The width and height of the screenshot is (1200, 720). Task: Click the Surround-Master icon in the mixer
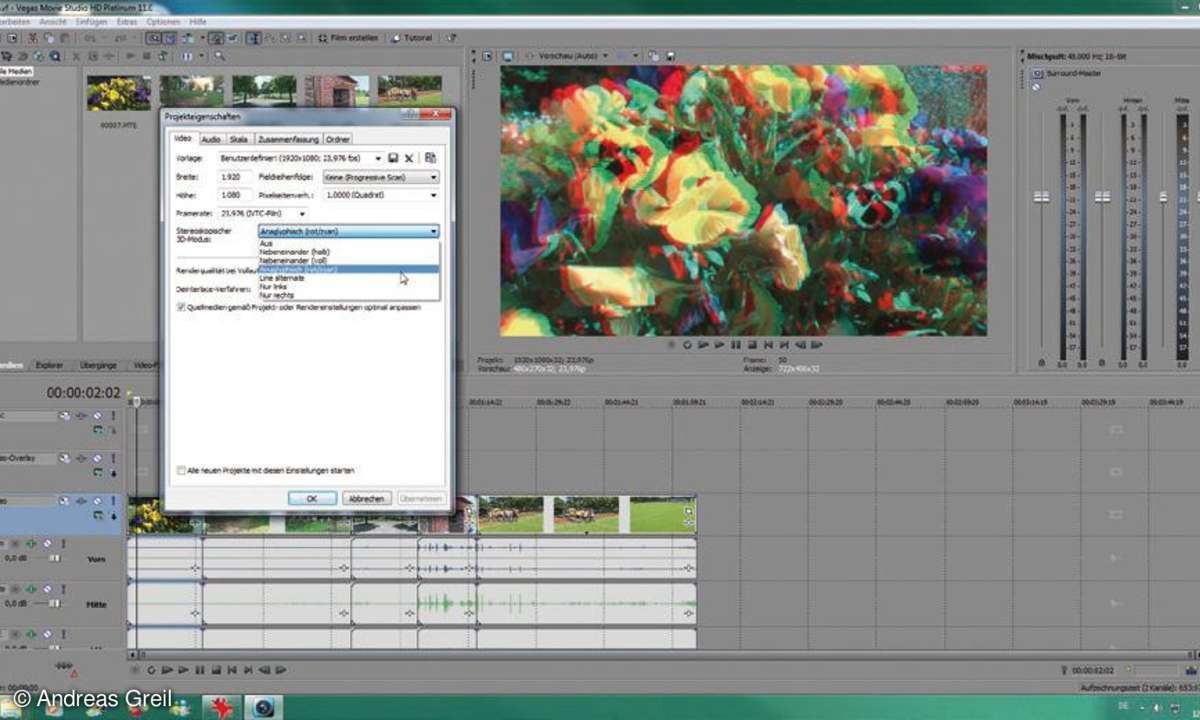pyautogui.click(x=1037, y=74)
